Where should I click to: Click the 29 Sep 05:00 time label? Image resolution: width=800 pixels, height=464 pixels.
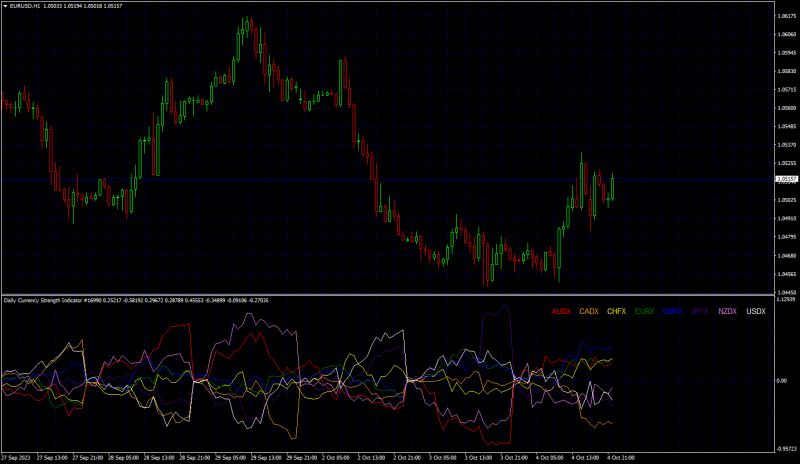click(x=231, y=458)
